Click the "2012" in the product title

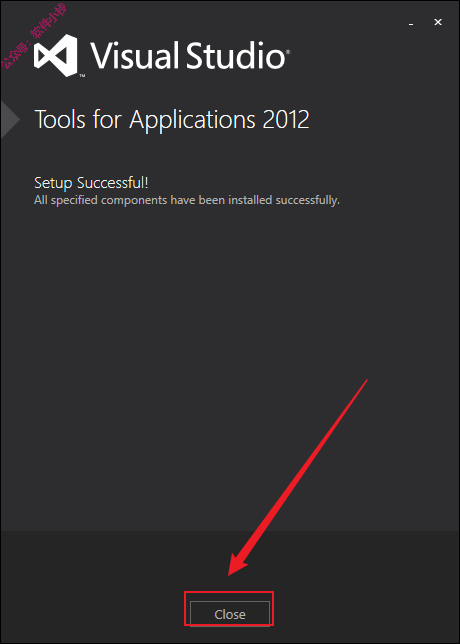pyautogui.click(x=285, y=120)
